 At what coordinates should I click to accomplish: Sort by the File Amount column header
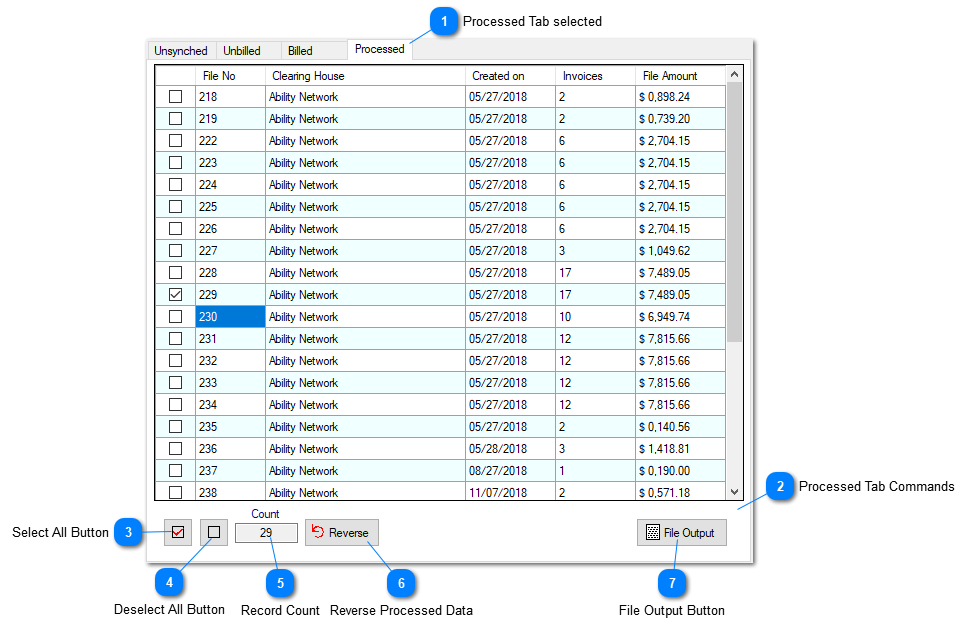coord(671,75)
